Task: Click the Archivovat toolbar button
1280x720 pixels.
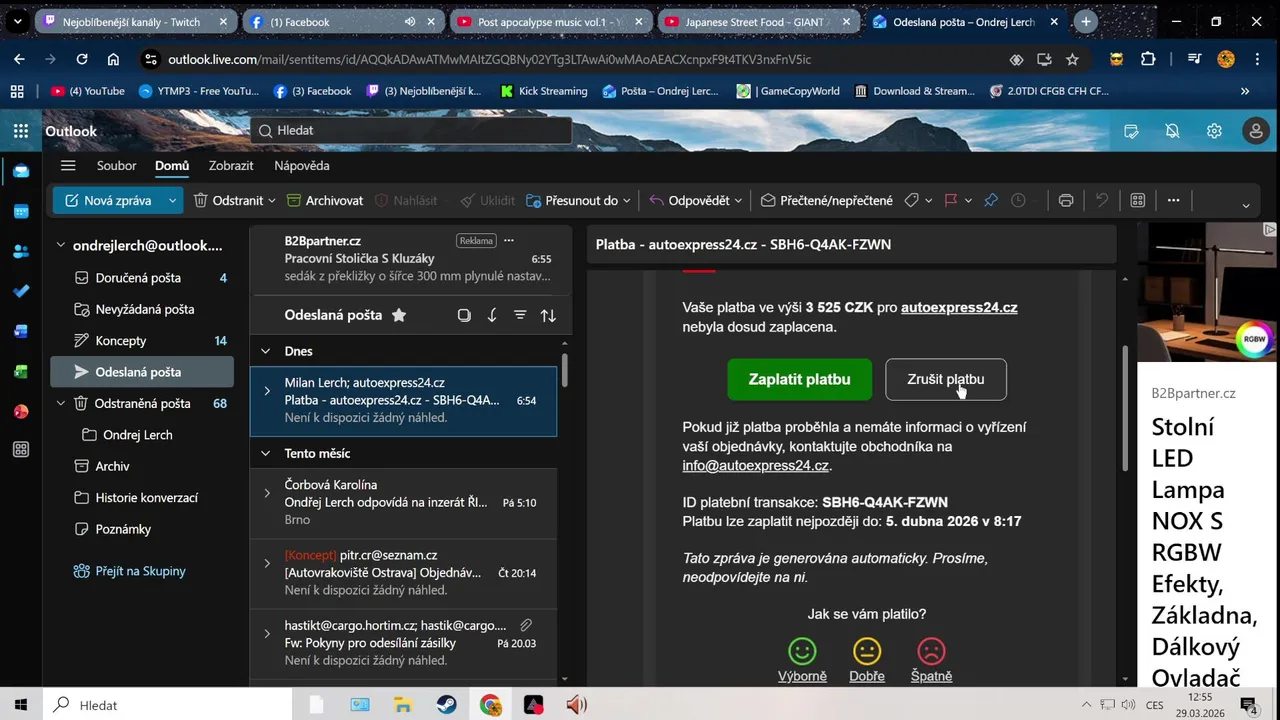Action: pyautogui.click(x=325, y=201)
